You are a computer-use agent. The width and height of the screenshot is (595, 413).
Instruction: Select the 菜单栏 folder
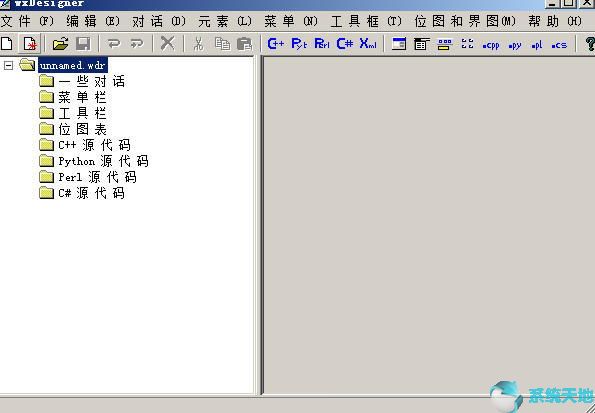(82, 97)
